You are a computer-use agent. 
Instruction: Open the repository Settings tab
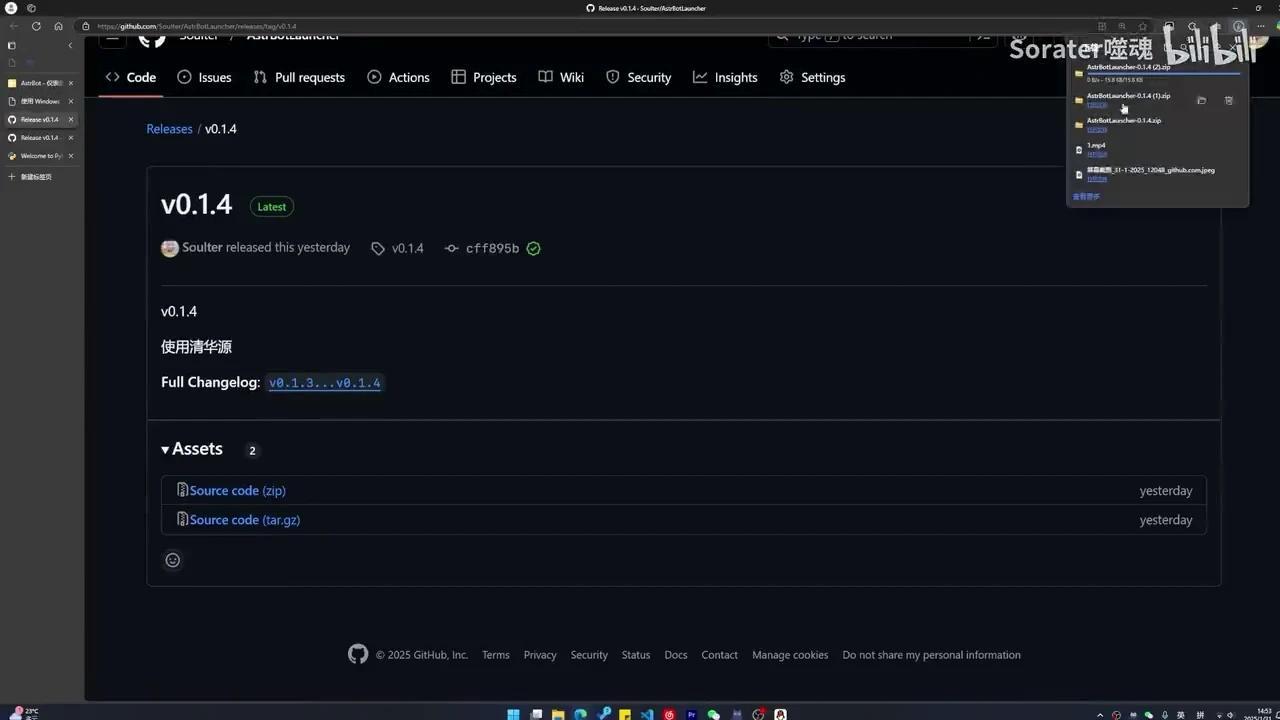[812, 77]
